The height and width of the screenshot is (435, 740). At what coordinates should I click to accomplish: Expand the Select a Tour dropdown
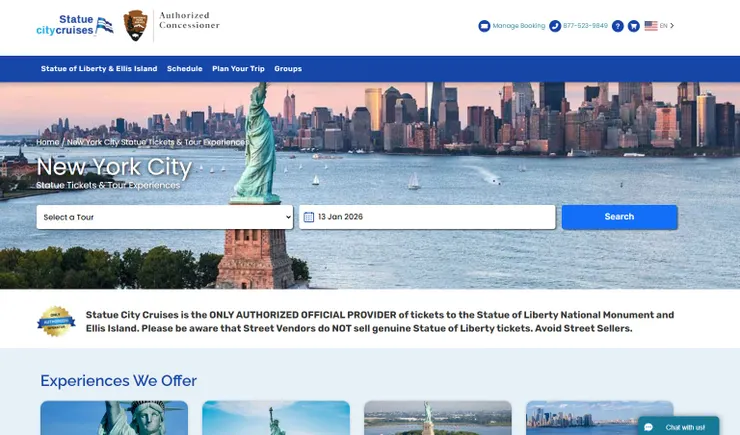165,217
